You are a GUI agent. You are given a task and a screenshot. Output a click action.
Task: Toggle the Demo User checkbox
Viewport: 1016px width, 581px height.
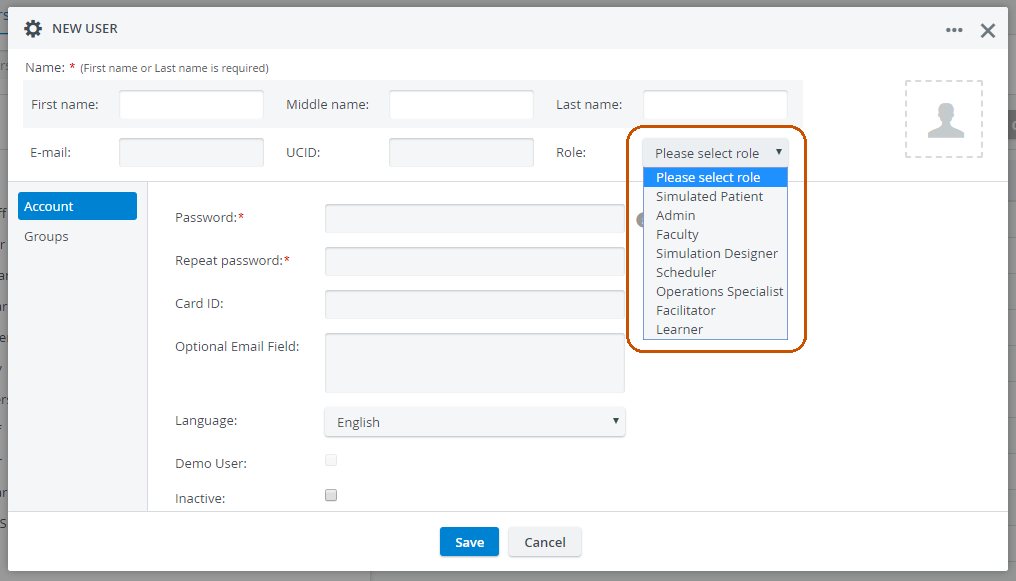pos(331,461)
